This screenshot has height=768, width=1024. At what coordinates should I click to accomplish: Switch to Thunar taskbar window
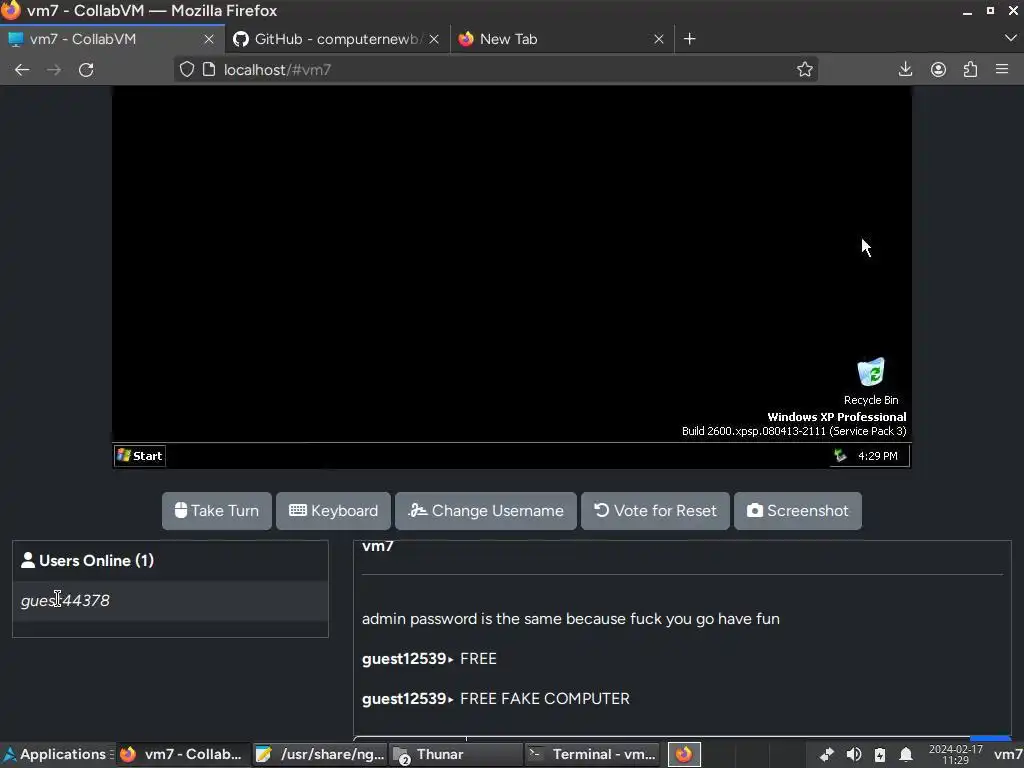coord(456,754)
